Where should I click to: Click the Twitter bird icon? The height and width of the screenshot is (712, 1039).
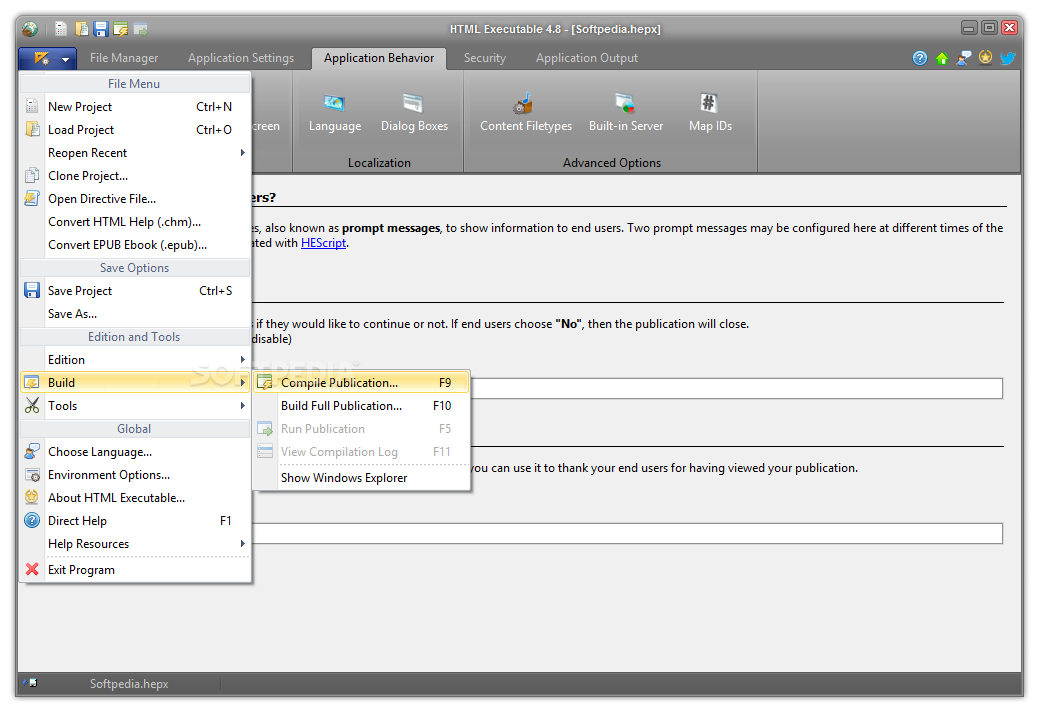[x=1007, y=58]
